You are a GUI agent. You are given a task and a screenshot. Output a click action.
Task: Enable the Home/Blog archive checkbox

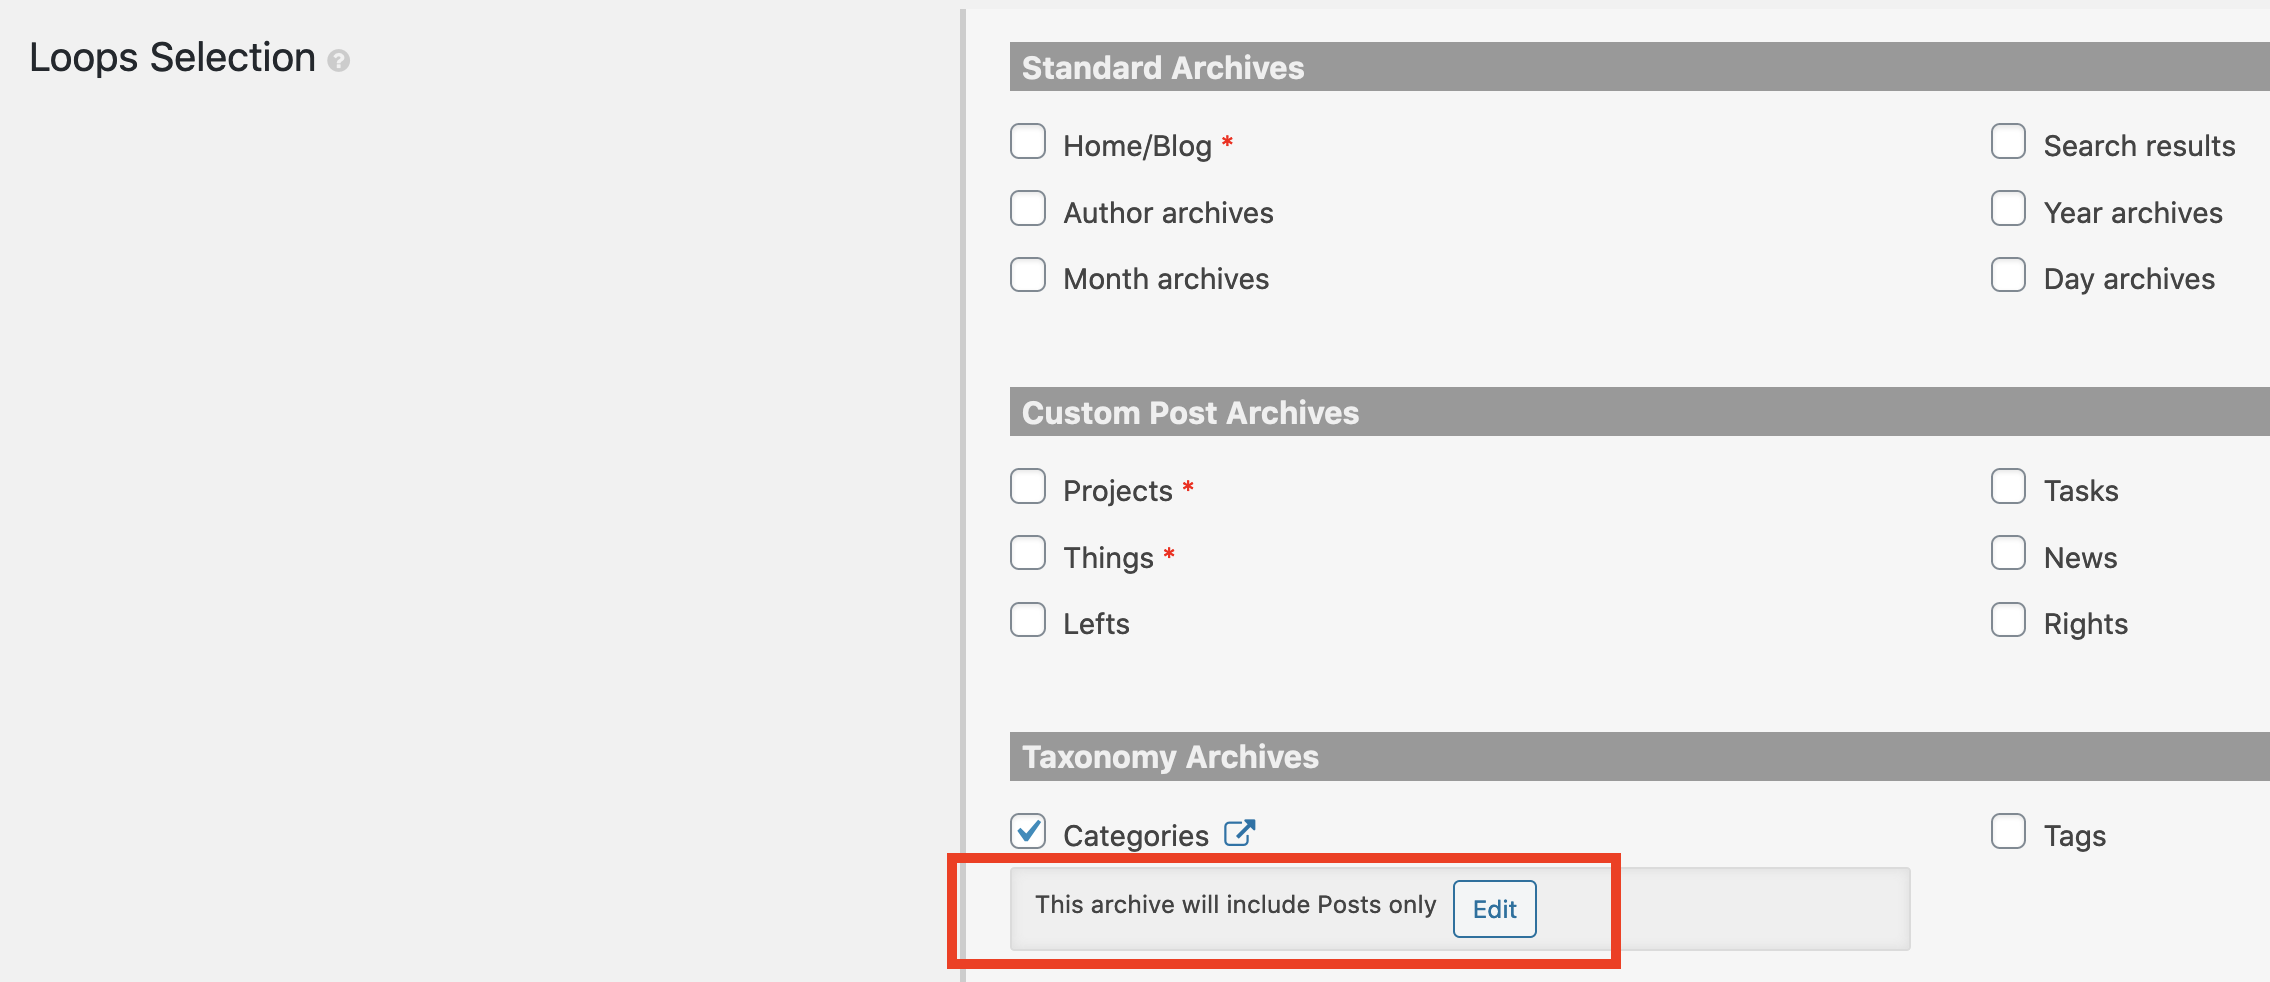pyautogui.click(x=1028, y=142)
